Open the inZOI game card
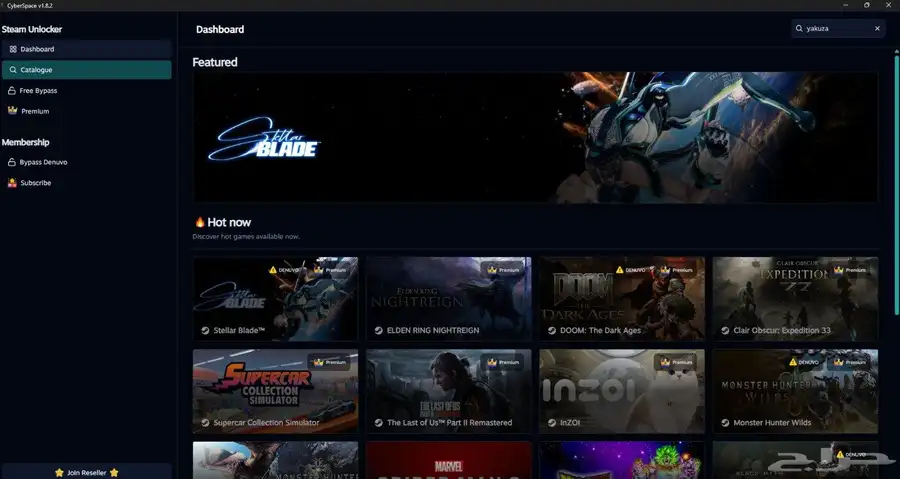900x479 pixels. (x=622, y=391)
